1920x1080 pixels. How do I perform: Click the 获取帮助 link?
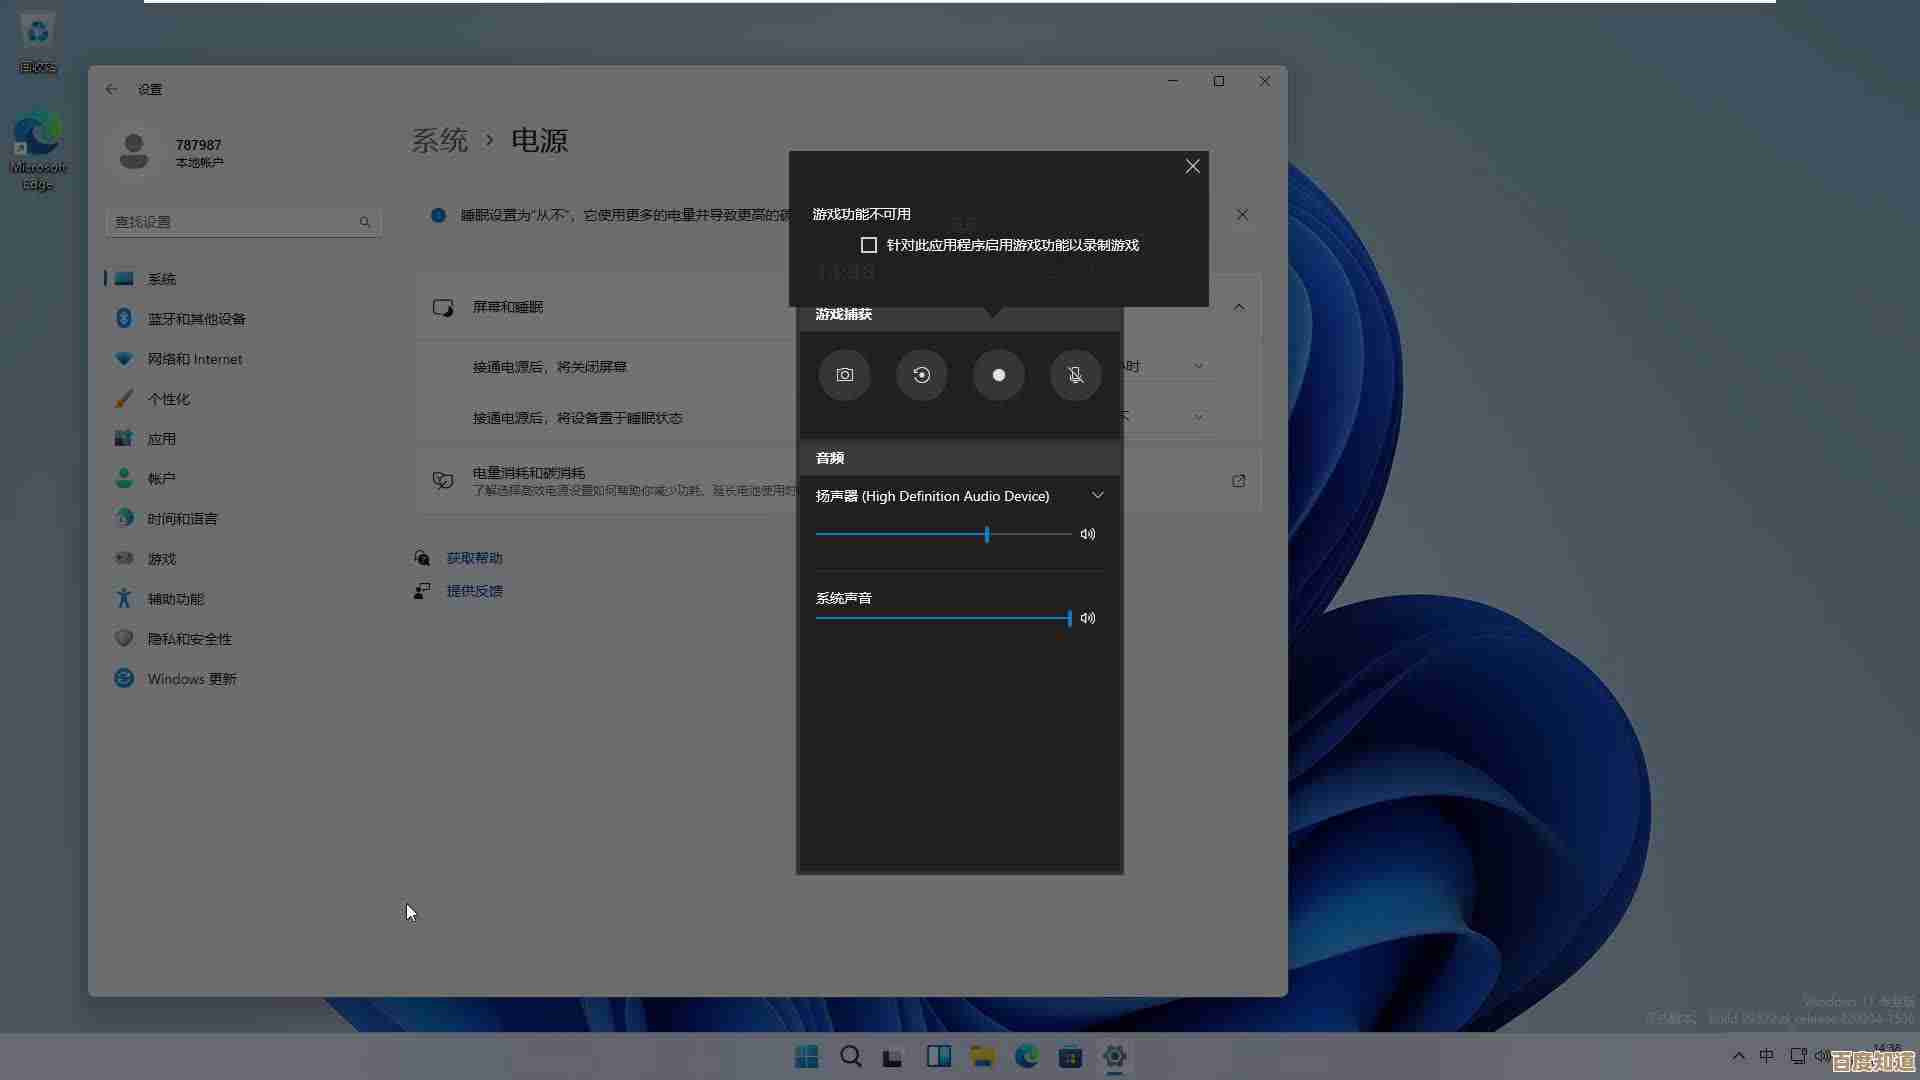tap(473, 558)
